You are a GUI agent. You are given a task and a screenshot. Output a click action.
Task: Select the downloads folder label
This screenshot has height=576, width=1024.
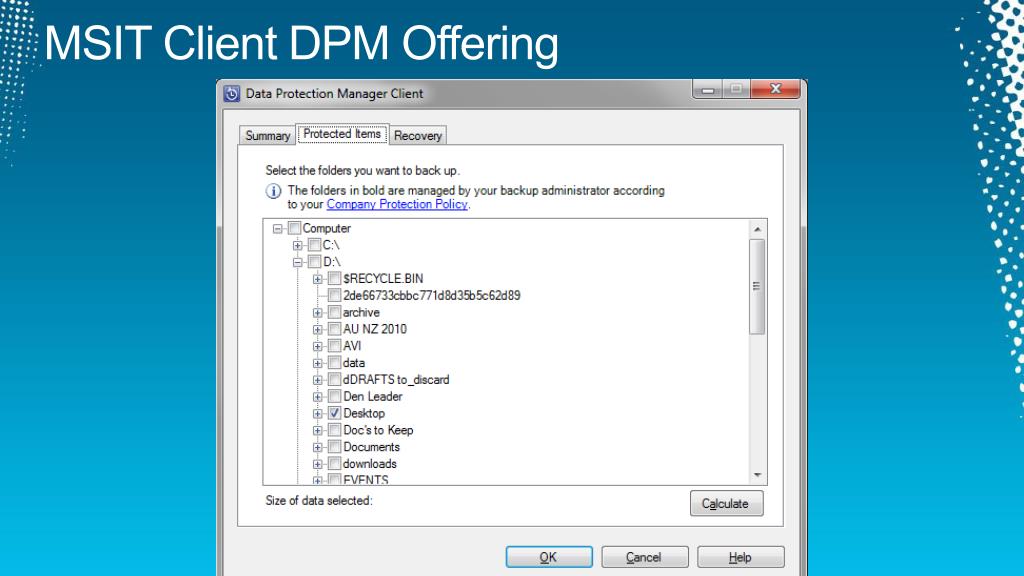pyautogui.click(x=370, y=464)
